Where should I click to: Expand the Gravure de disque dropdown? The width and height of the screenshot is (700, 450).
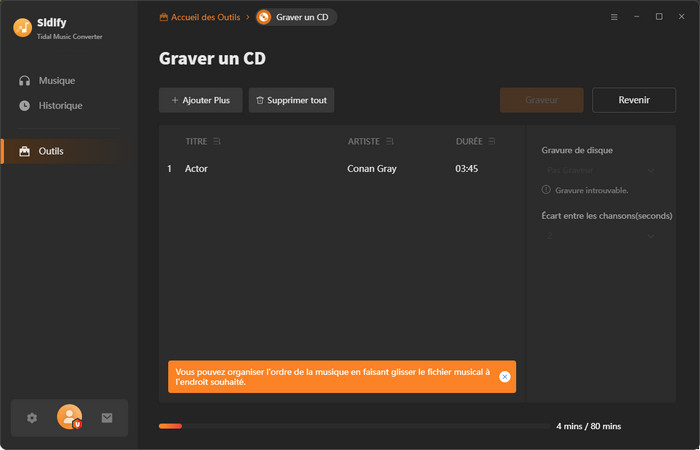pyautogui.click(x=600, y=170)
